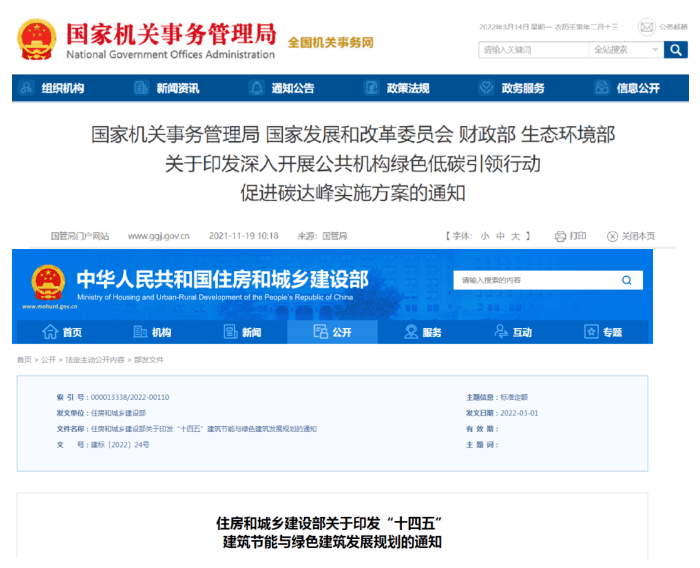Click the 全国机关事务网 link
700x568 pixels.
tap(330, 42)
